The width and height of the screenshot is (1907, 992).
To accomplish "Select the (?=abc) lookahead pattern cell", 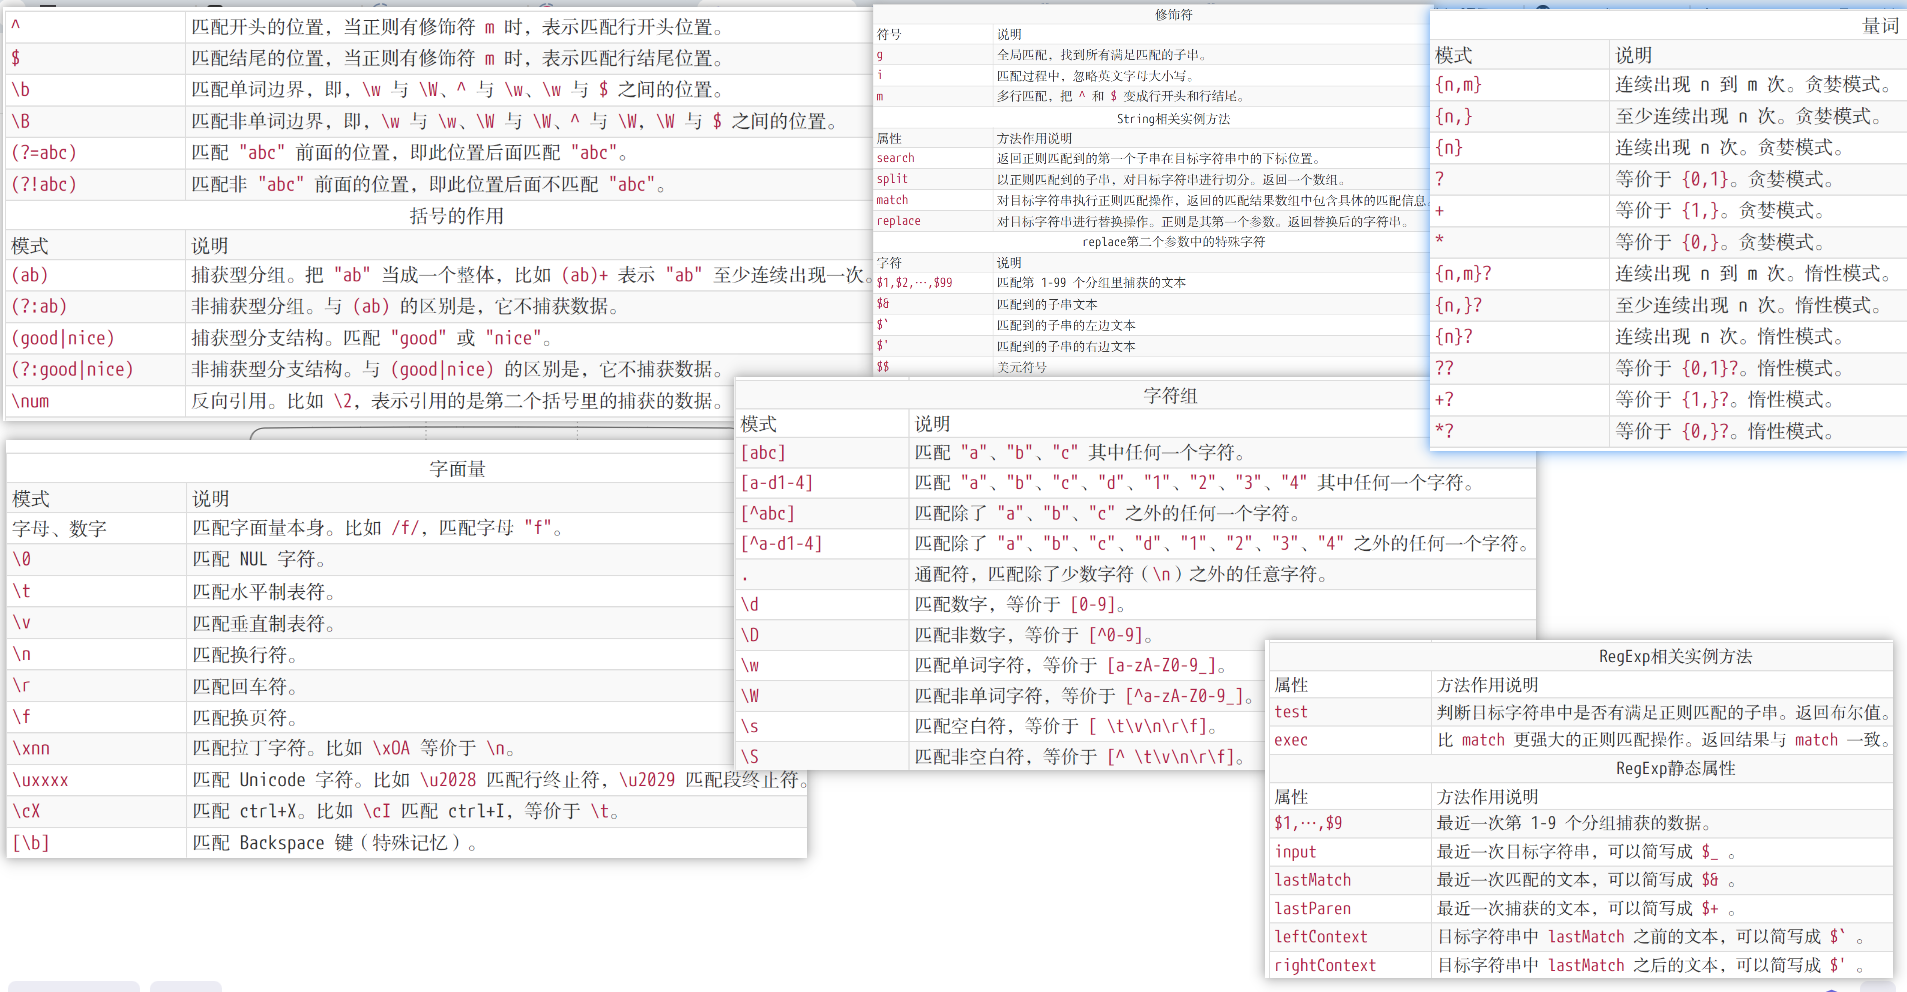I will coord(44,153).
